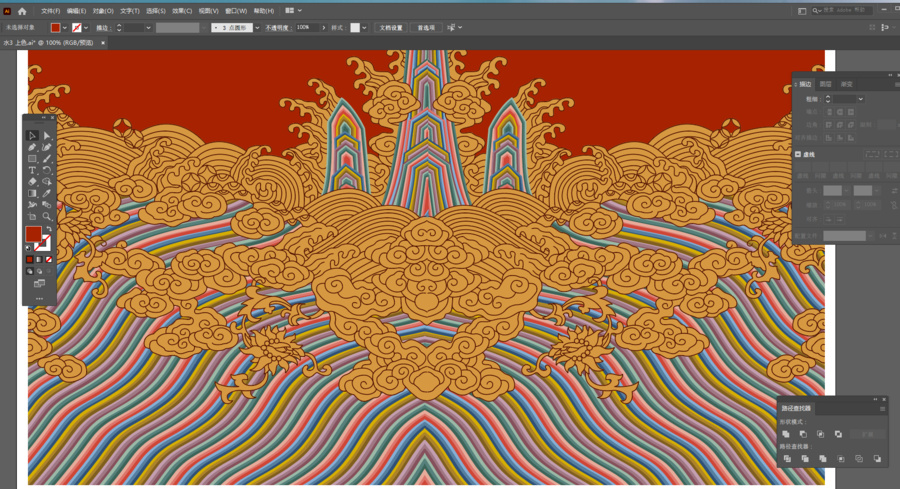This screenshot has width=900, height=489.
Task: Click the toolbox stroke (none) box
Action: click(44, 245)
